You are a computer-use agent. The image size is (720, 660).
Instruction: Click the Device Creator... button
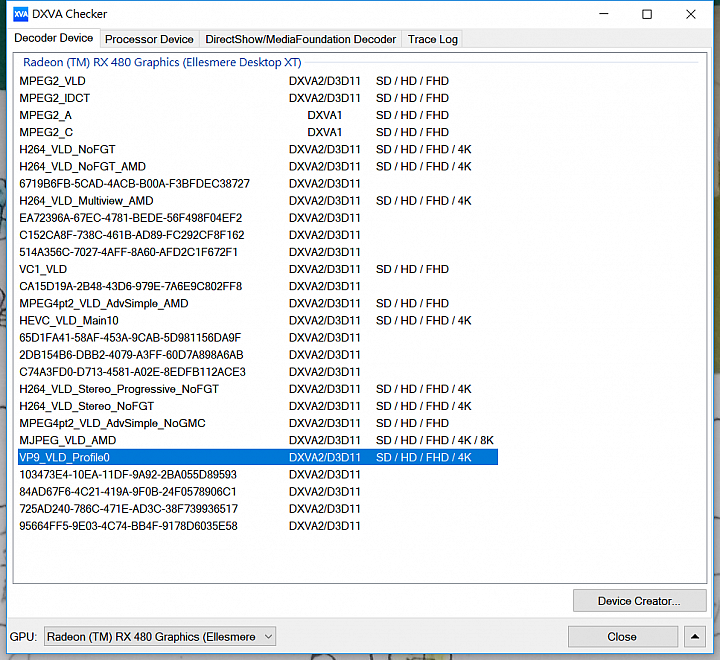(639, 601)
